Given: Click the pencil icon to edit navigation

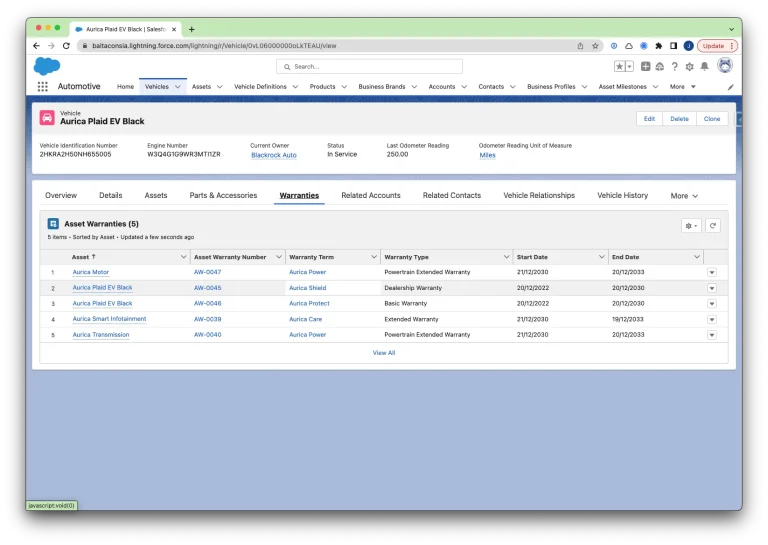Looking at the screenshot, I should click(x=730, y=87).
